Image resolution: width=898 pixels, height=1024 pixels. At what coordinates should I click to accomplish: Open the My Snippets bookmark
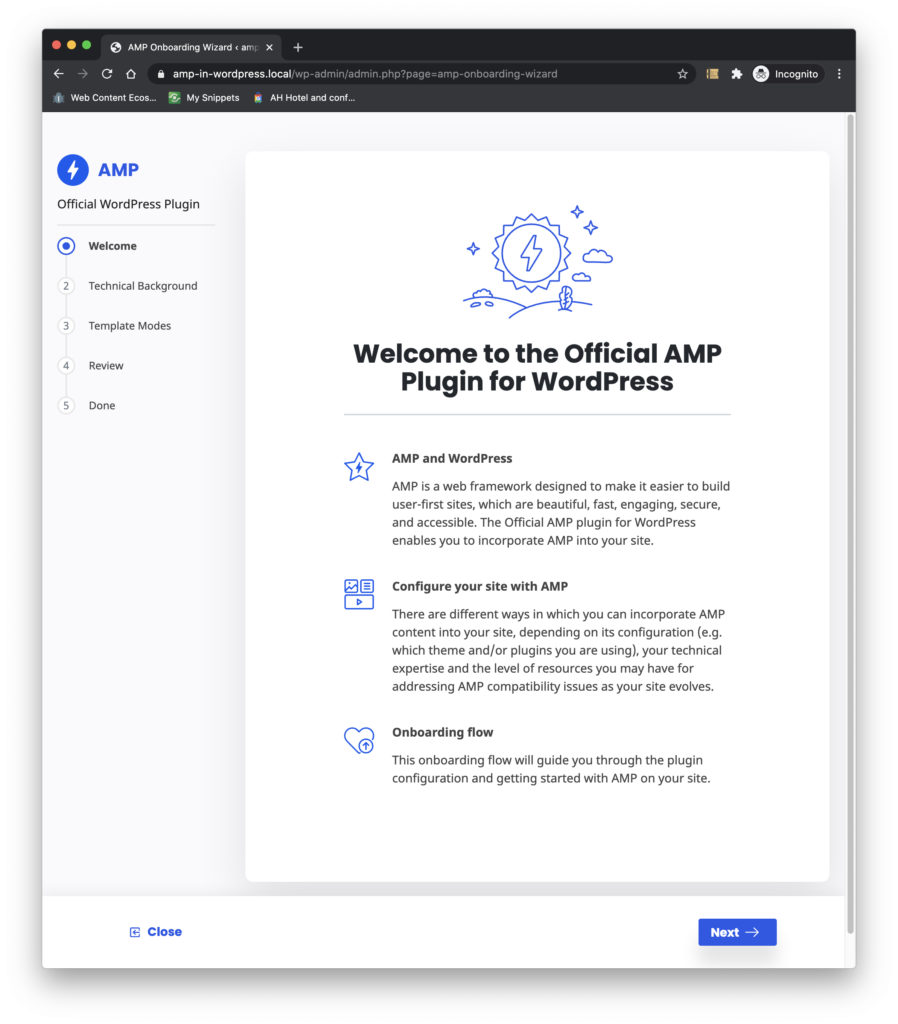[204, 98]
